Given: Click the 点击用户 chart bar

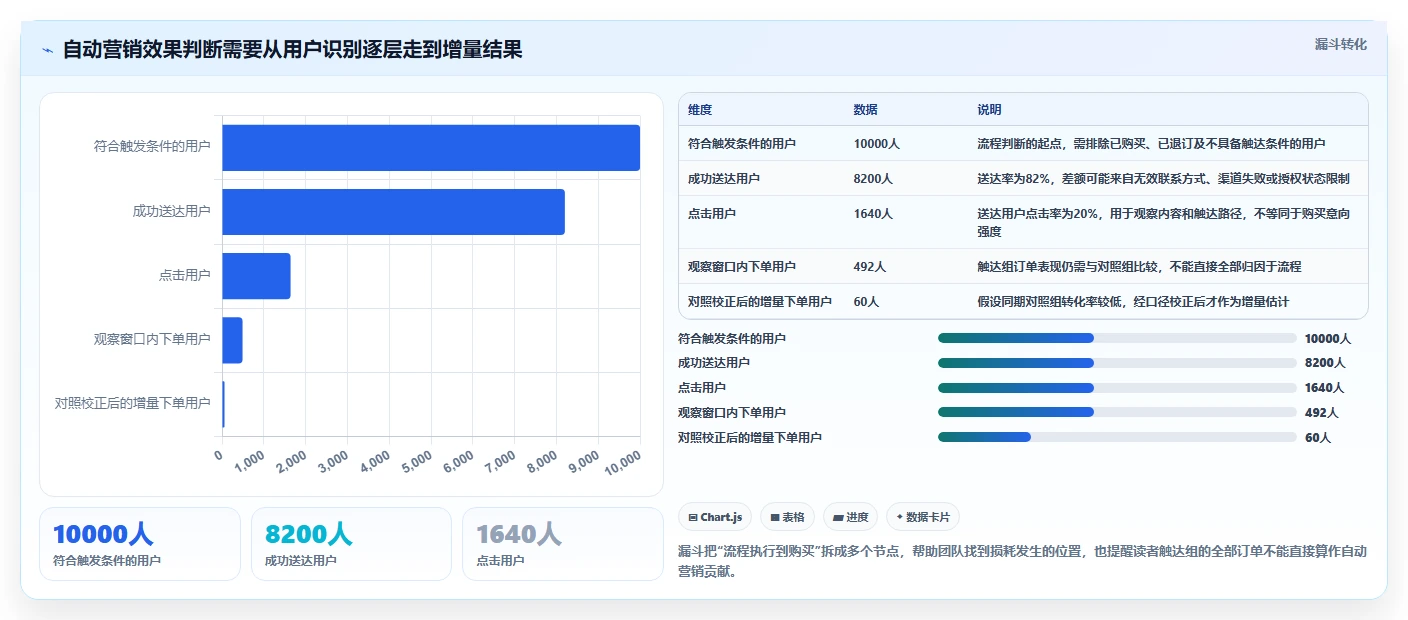Looking at the screenshot, I should point(256,276).
